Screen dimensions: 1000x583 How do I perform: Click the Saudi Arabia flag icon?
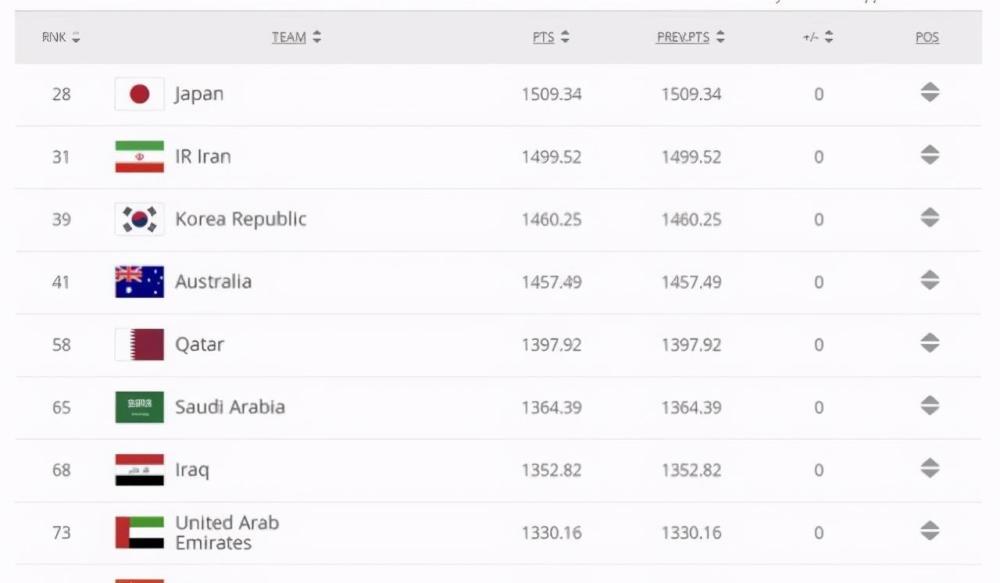[140, 407]
